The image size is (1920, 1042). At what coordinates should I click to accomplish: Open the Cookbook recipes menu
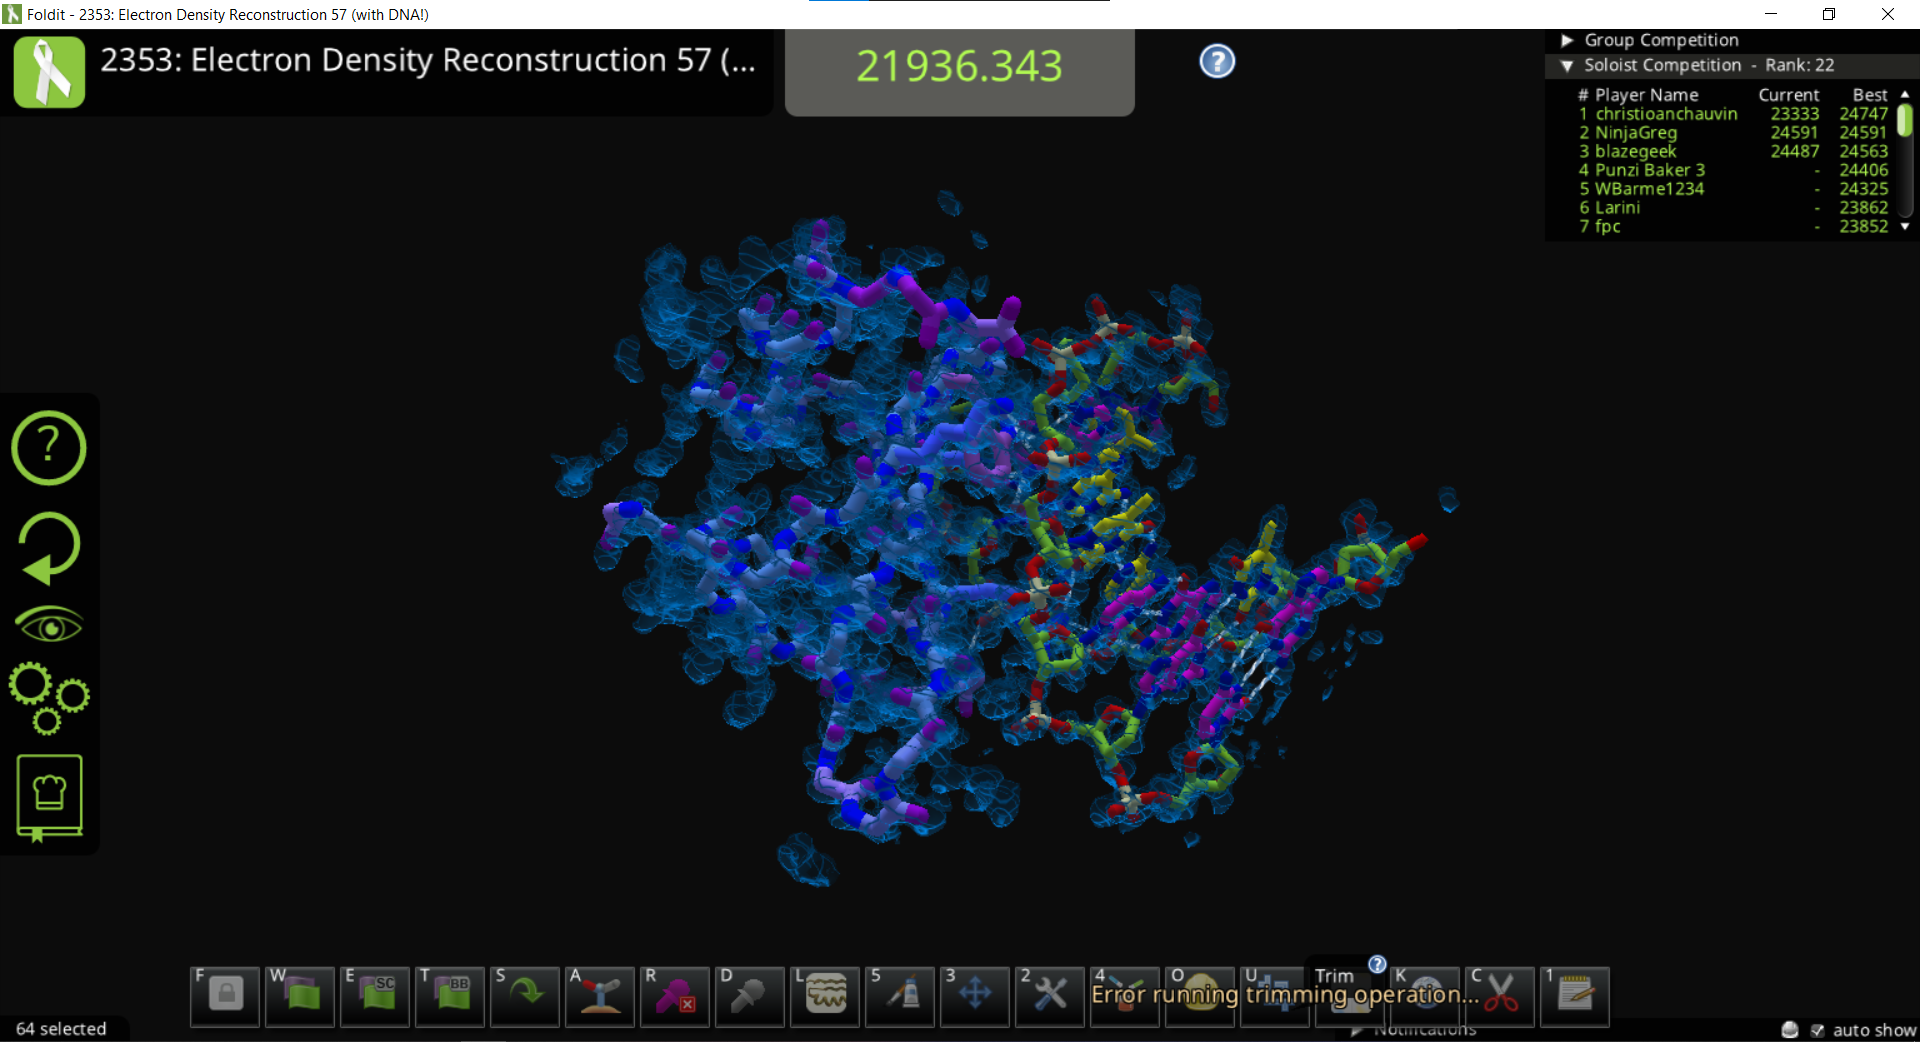49,797
